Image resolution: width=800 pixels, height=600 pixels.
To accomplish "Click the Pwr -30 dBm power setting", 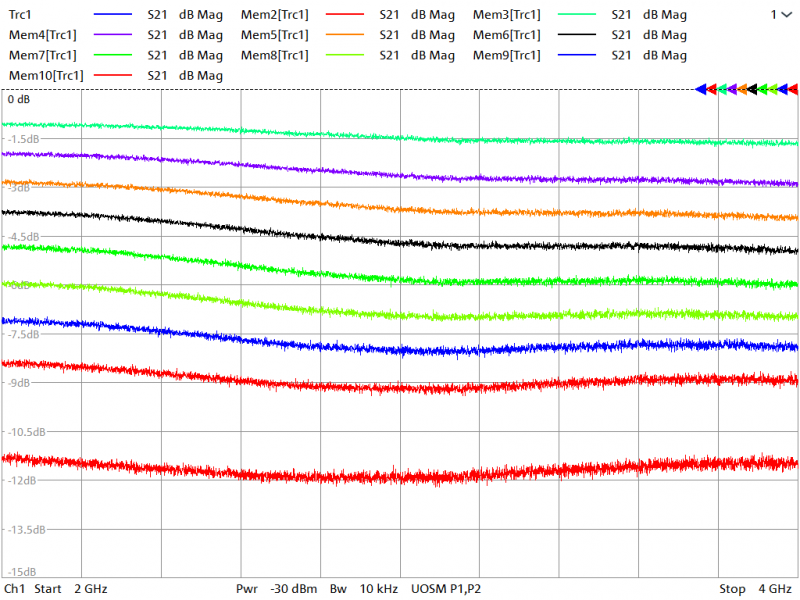I will [277, 589].
